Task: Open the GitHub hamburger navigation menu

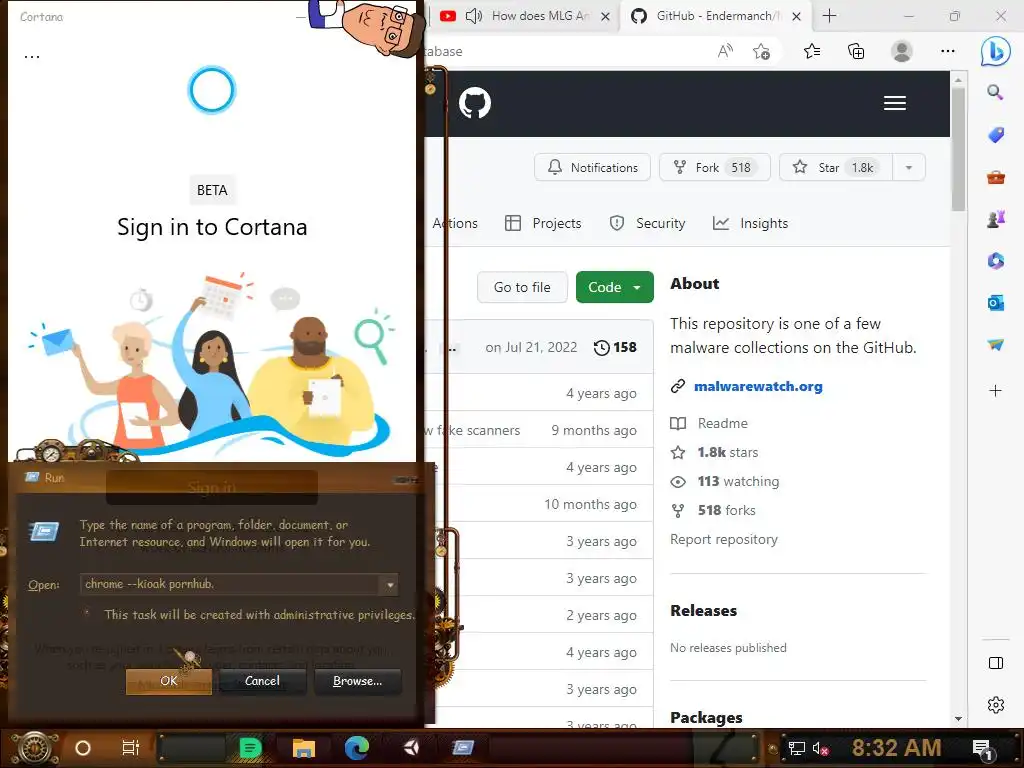Action: [895, 103]
